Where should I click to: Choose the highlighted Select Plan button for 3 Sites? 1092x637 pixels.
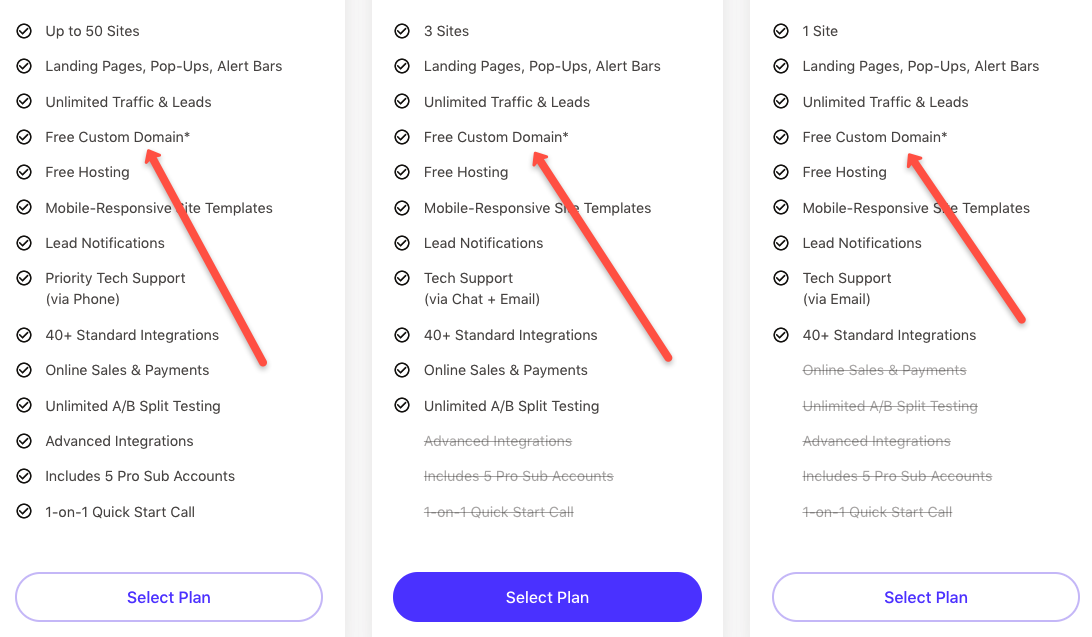547,597
